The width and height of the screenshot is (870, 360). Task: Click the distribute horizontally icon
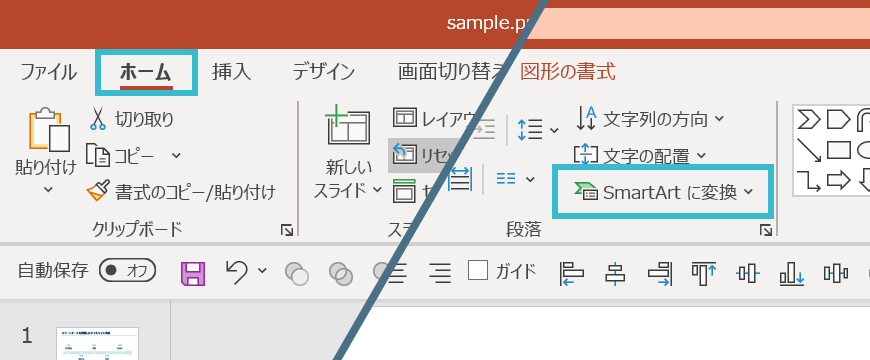coord(836,273)
